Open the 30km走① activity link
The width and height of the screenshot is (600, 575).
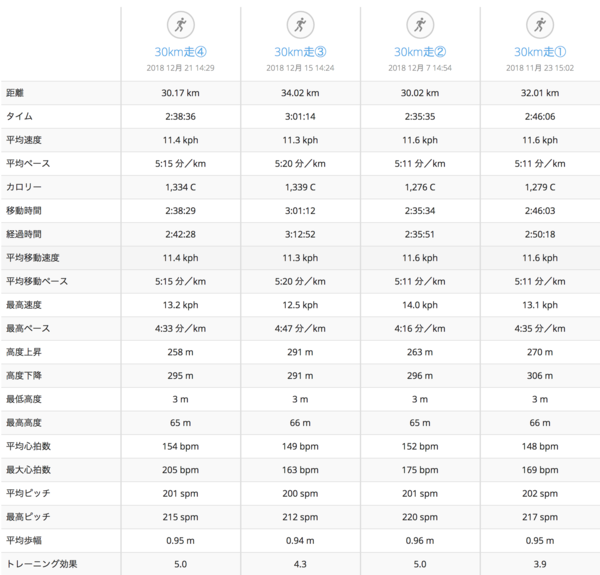point(540,52)
